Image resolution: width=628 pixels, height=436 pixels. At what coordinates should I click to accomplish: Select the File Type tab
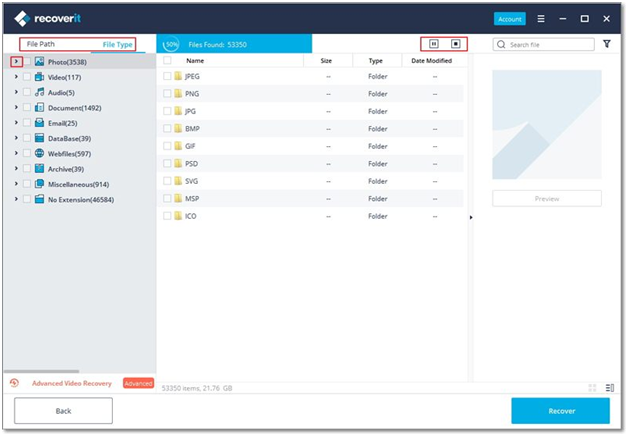(x=117, y=45)
